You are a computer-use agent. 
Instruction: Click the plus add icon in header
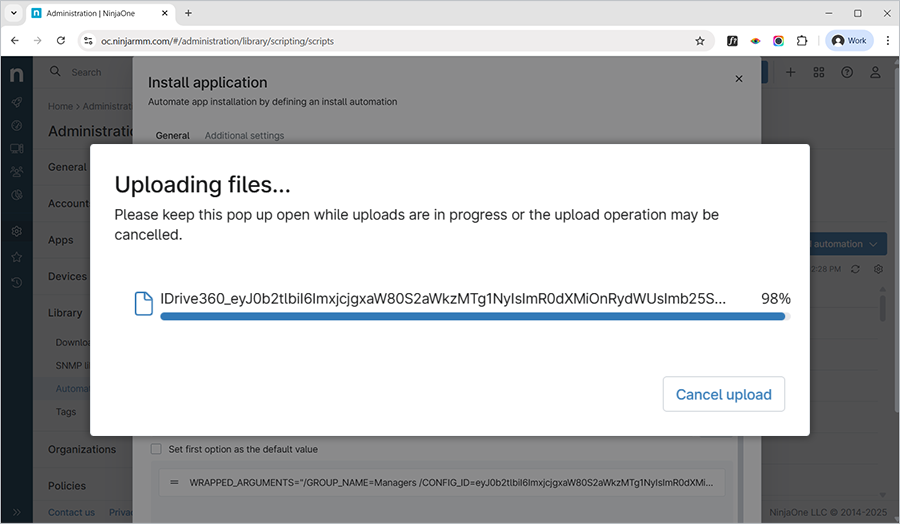coord(790,72)
